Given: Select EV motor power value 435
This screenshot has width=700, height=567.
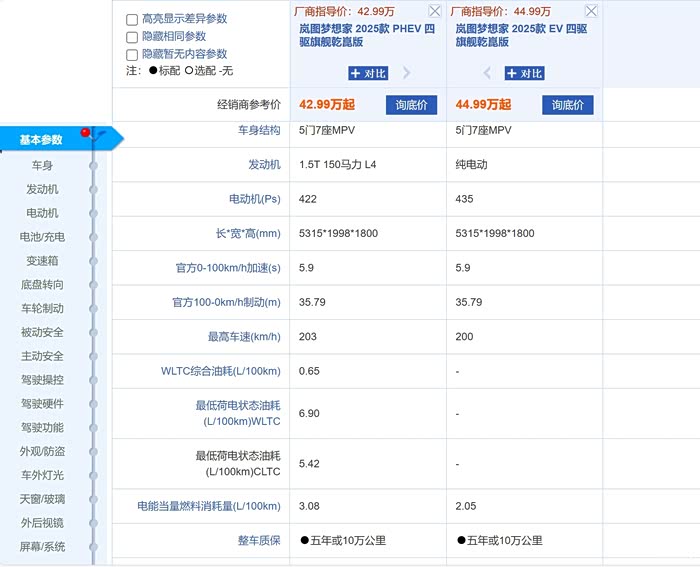Looking at the screenshot, I should [x=464, y=199].
